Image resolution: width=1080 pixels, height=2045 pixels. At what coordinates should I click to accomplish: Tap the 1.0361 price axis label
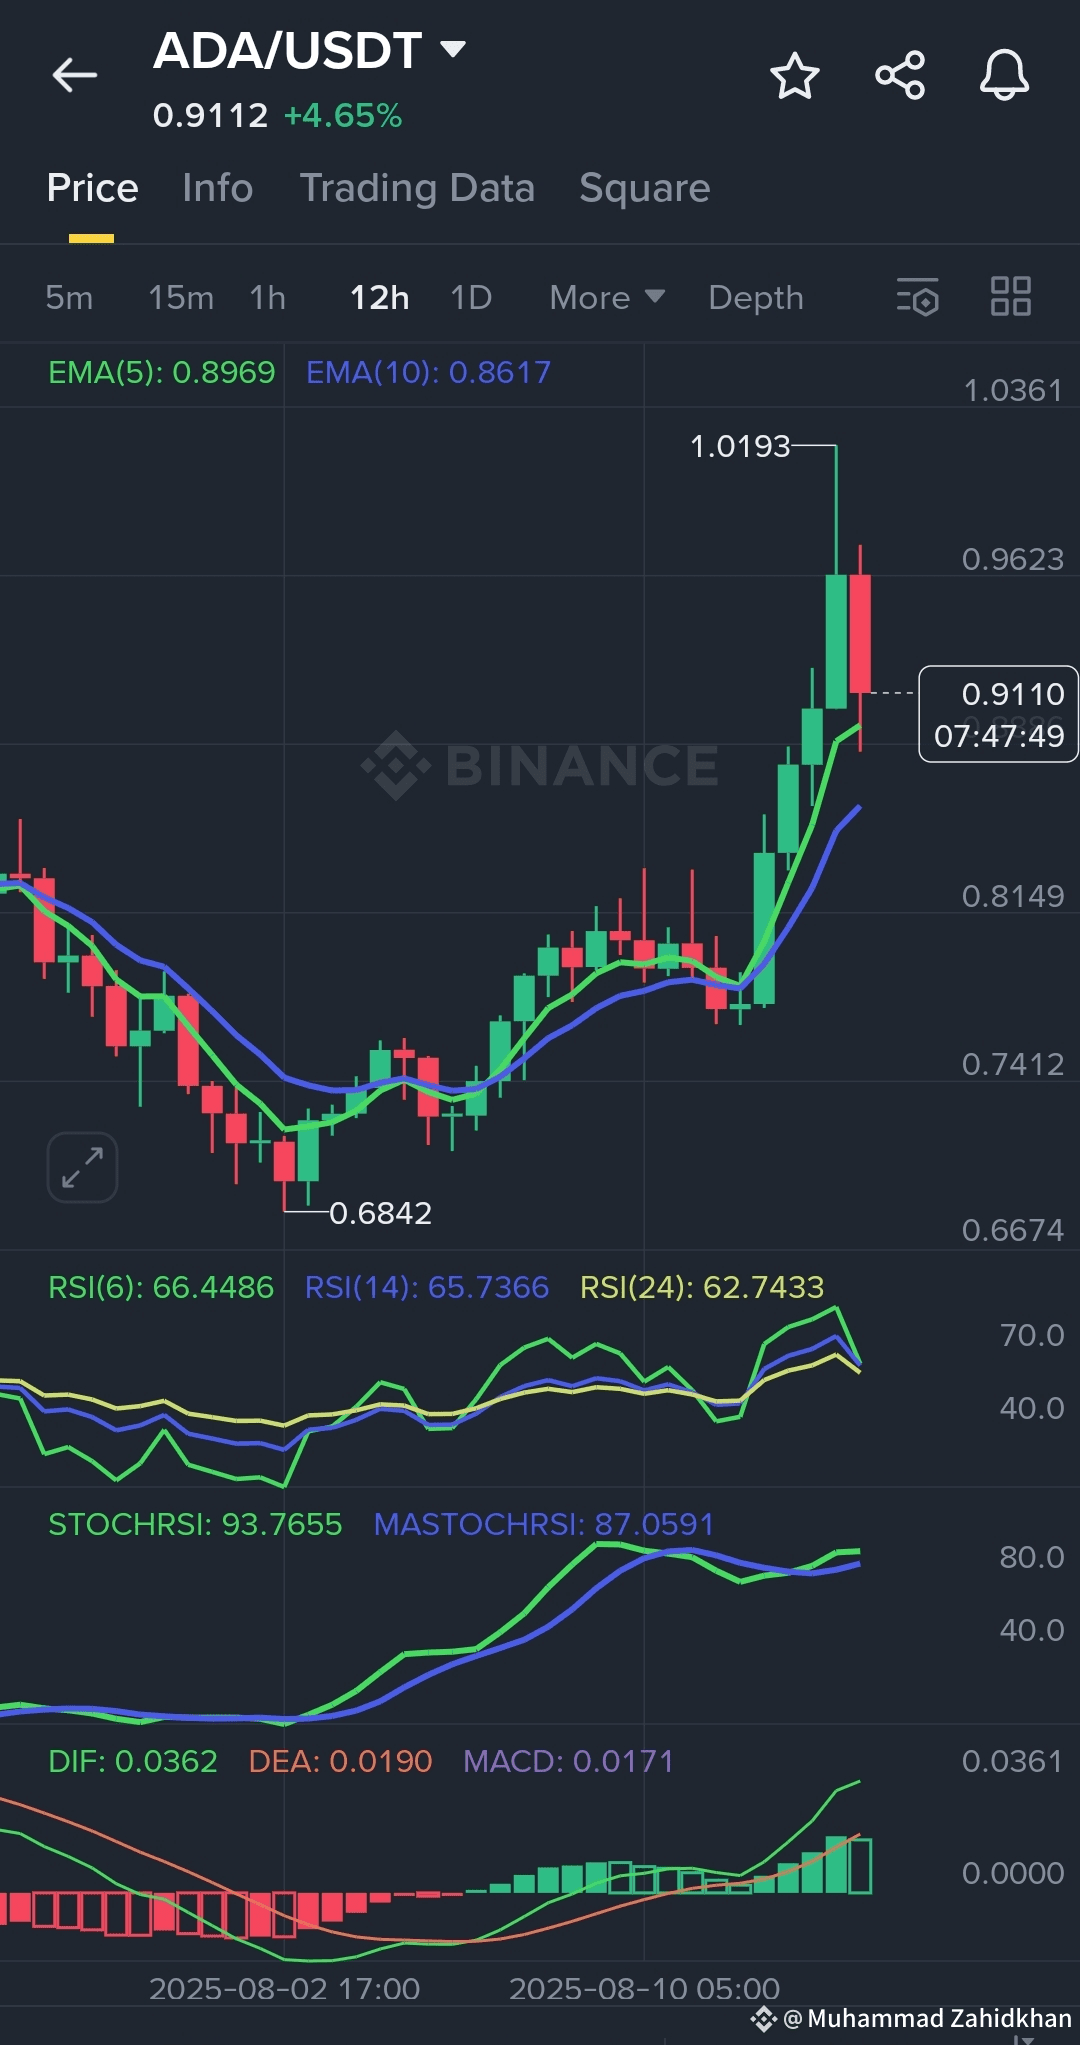click(1012, 390)
